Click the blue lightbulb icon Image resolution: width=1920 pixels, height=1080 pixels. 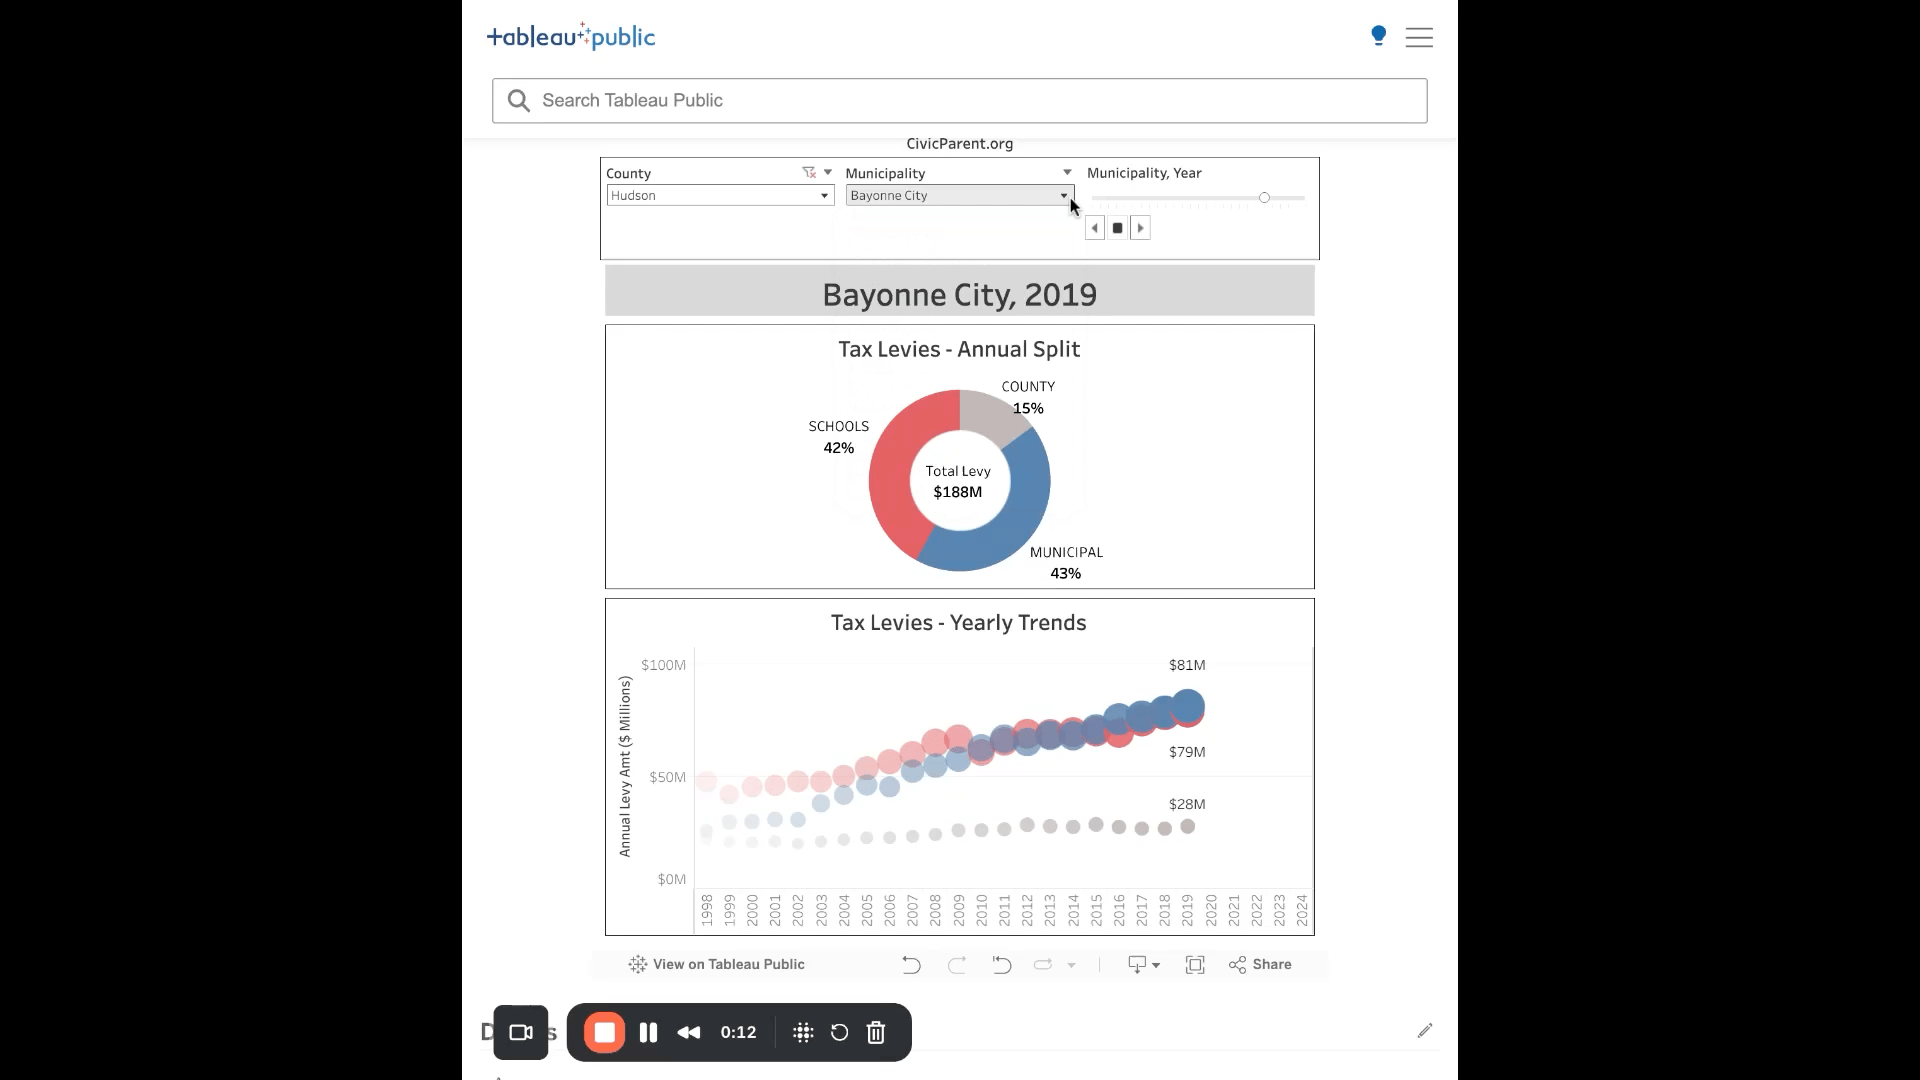coord(1378,36)
